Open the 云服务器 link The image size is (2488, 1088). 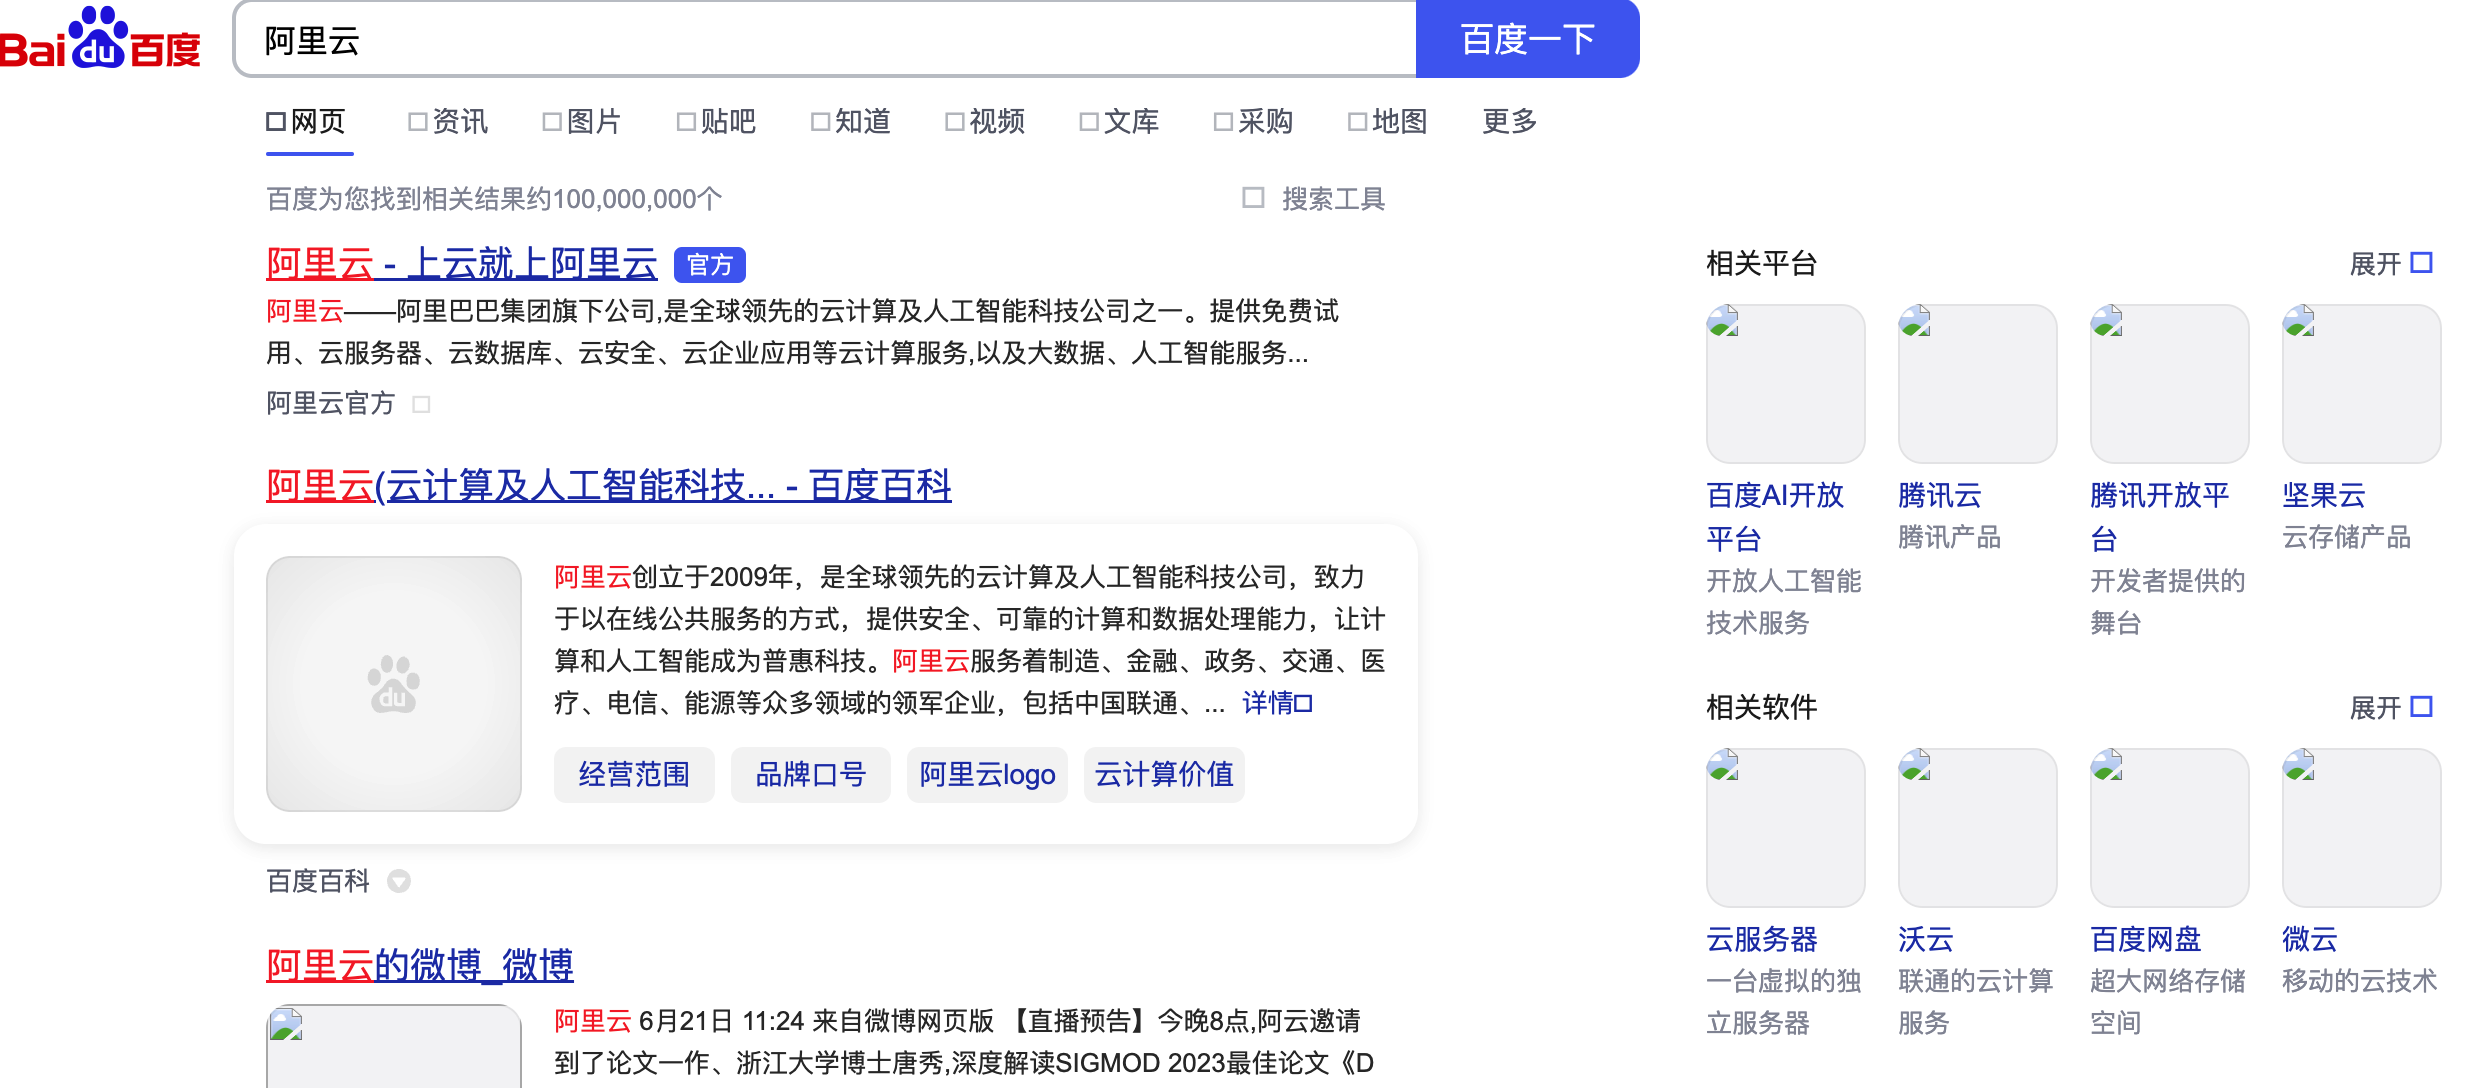pyautogui.click(x=1762, y=939)
